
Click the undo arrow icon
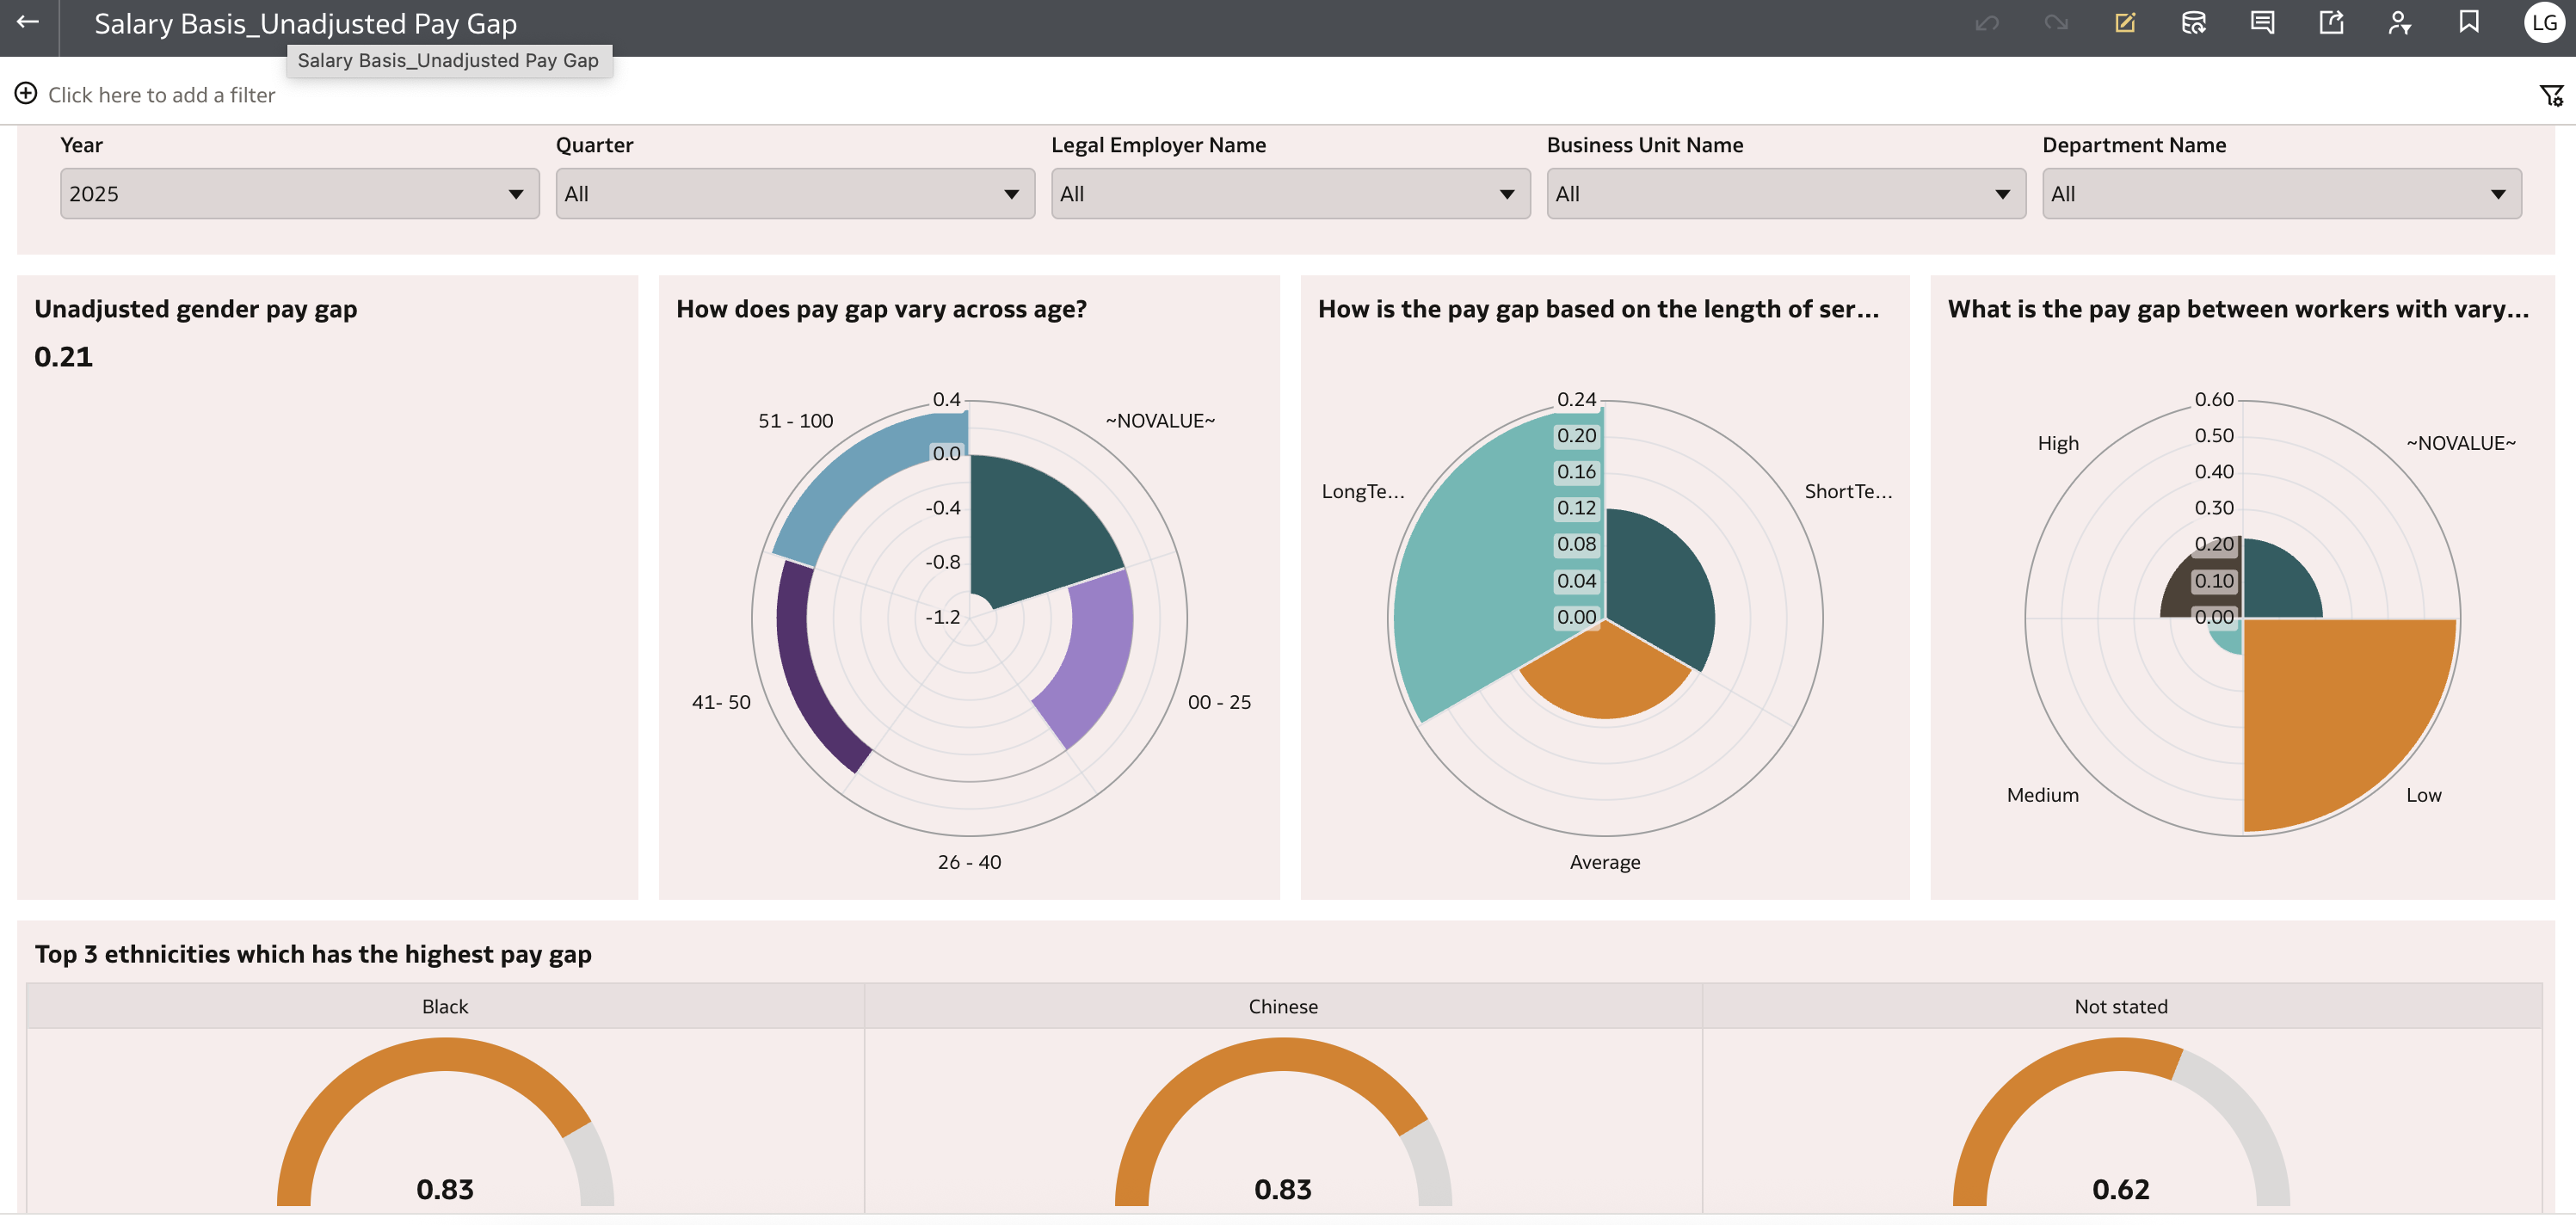(1987, 22)
